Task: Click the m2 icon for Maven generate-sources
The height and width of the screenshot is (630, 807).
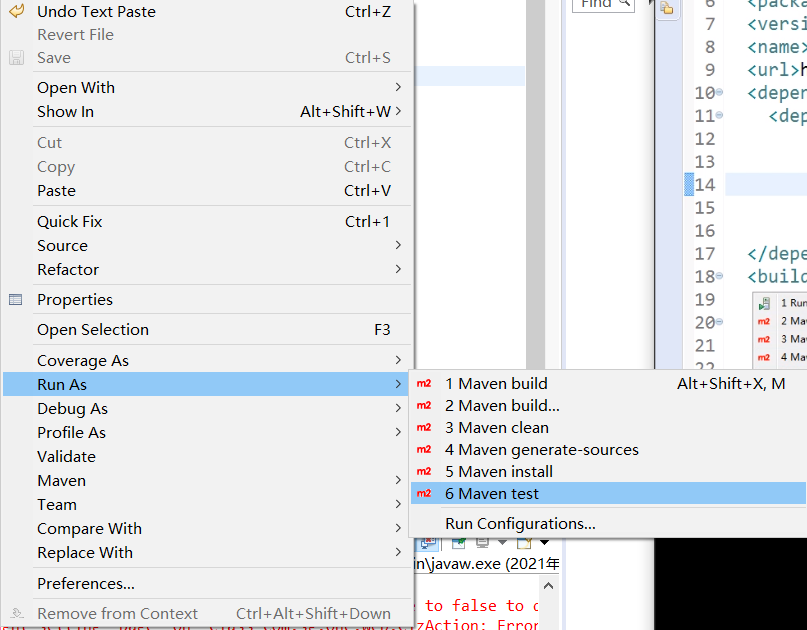Action: tap(424, 449)
